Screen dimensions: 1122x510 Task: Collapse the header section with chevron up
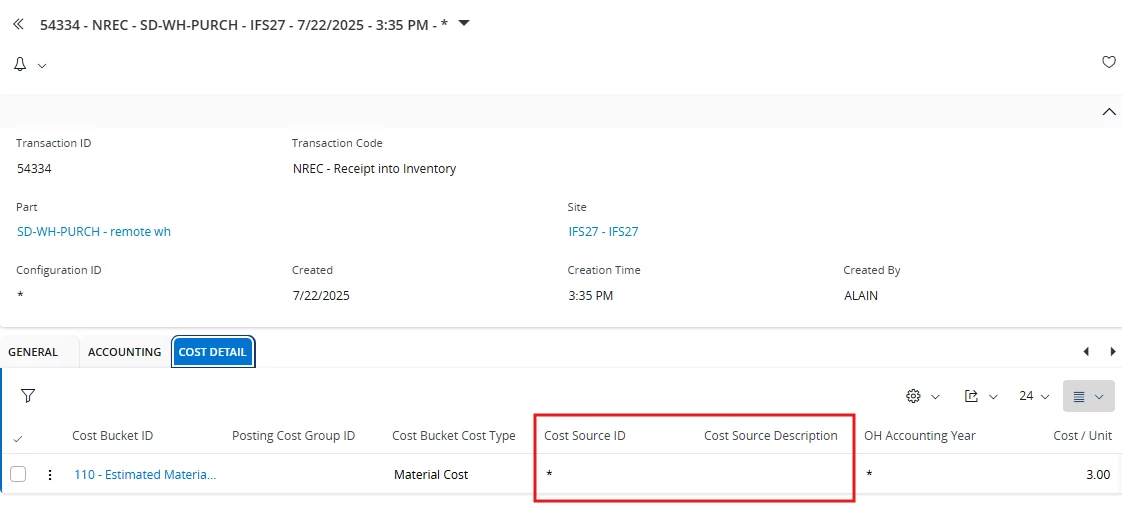click(x=1108, y=112)
